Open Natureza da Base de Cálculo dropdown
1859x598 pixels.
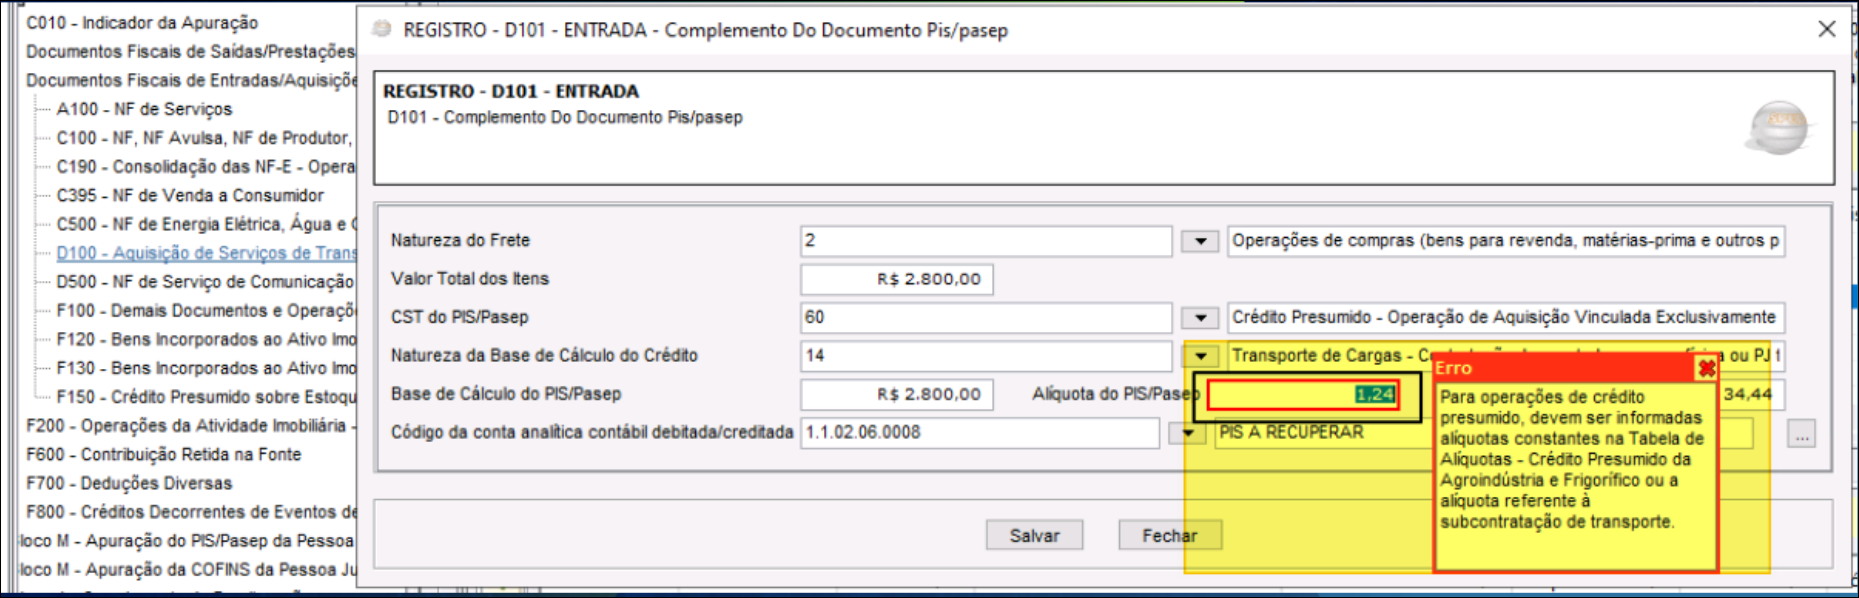pyautogui.click(x=1200, y=356)
